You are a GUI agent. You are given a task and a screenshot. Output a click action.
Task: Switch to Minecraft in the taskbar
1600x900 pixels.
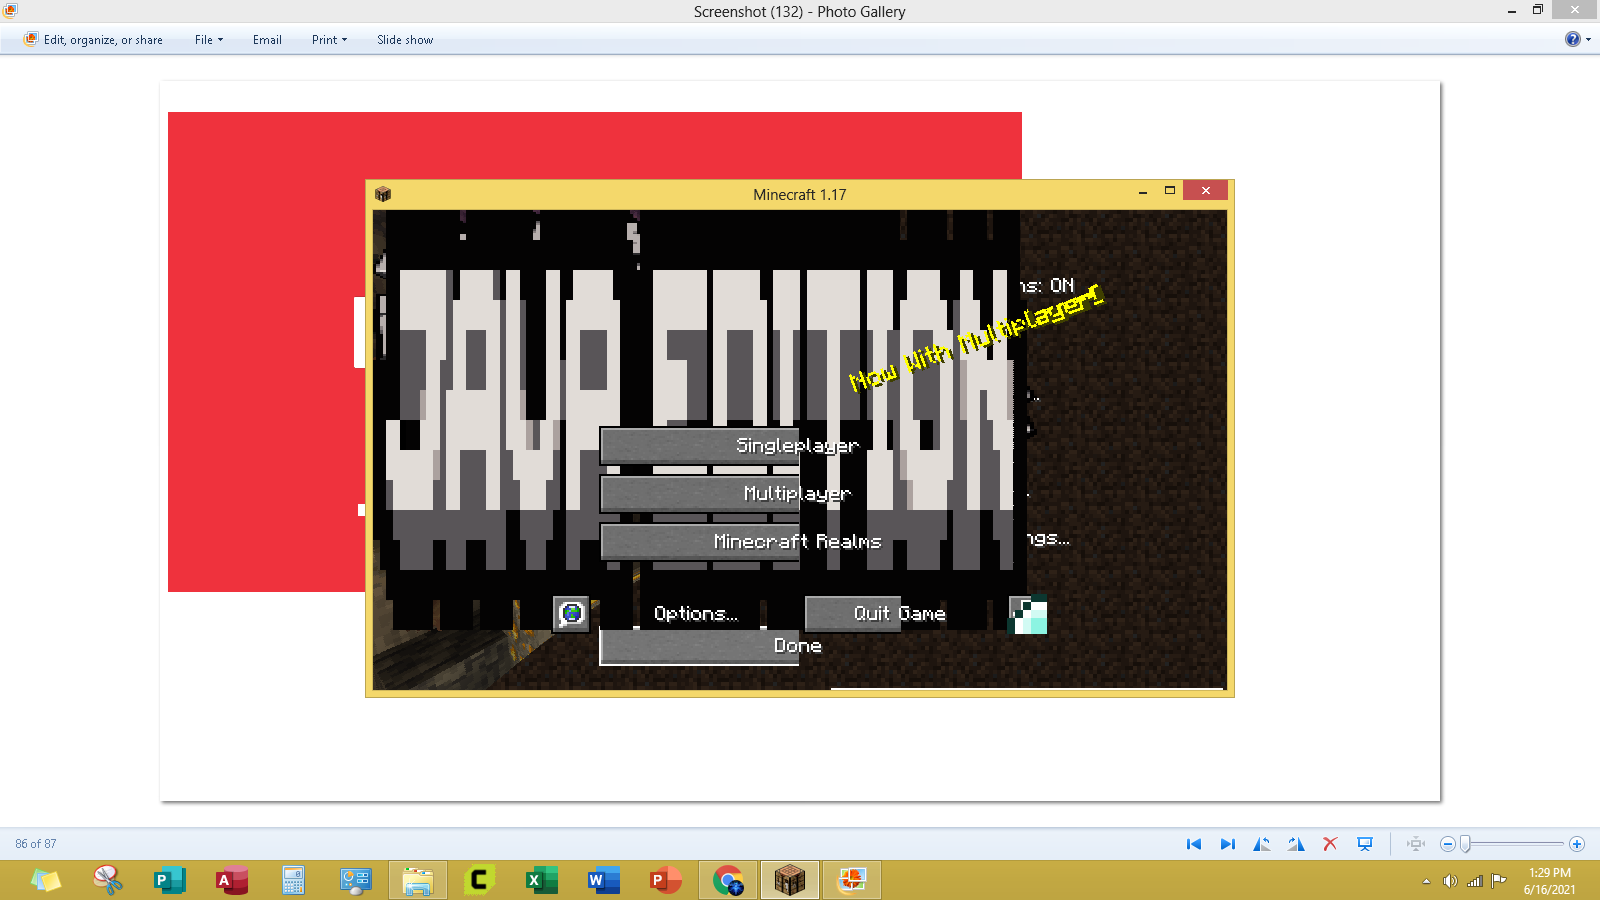click(x=789, y=880)
